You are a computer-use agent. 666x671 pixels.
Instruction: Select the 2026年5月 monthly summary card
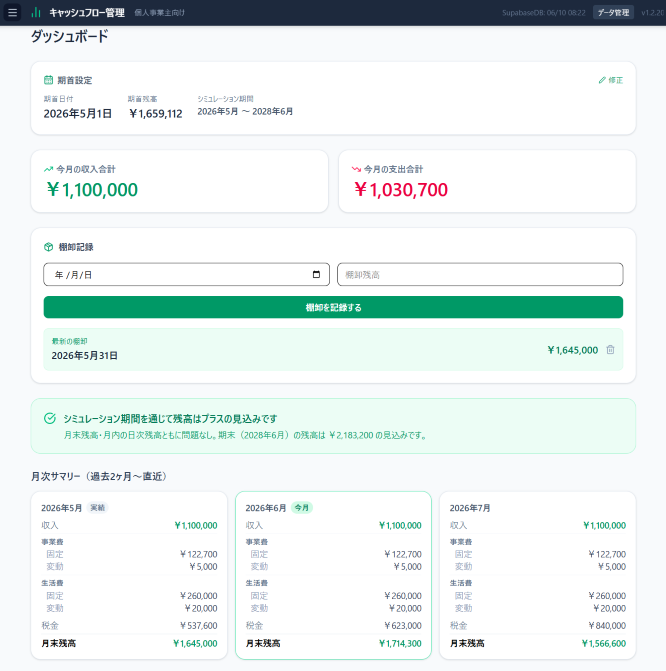point(129,575)
